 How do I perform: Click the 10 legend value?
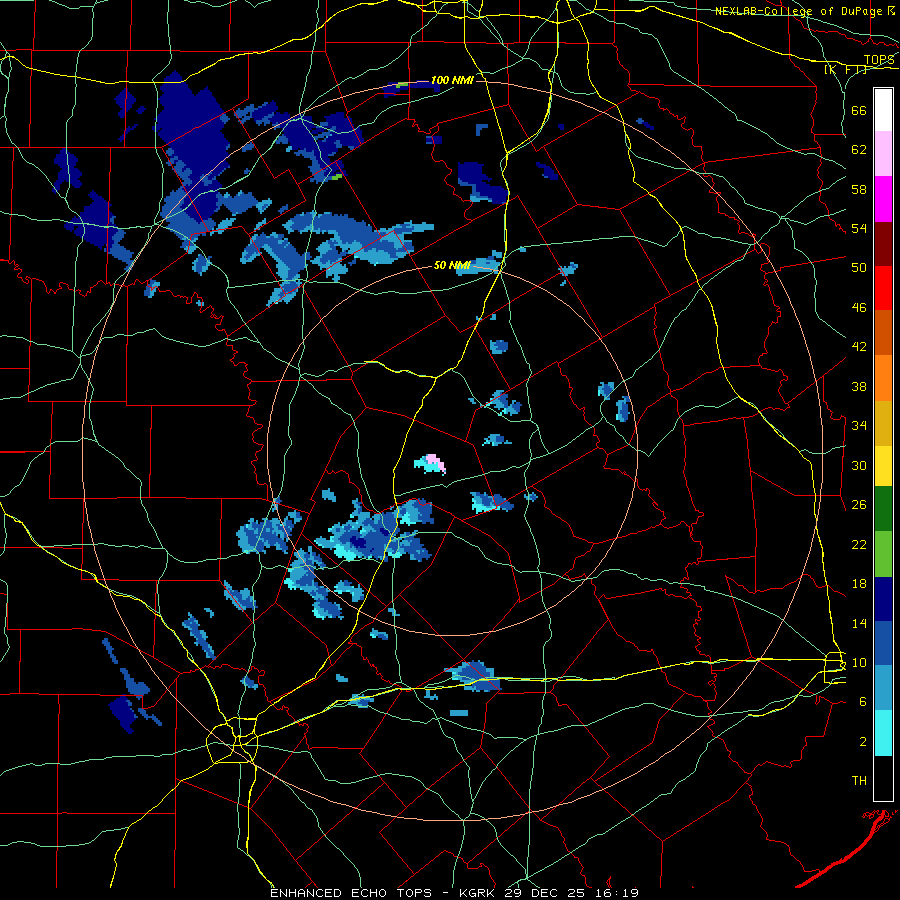(859, 662)
